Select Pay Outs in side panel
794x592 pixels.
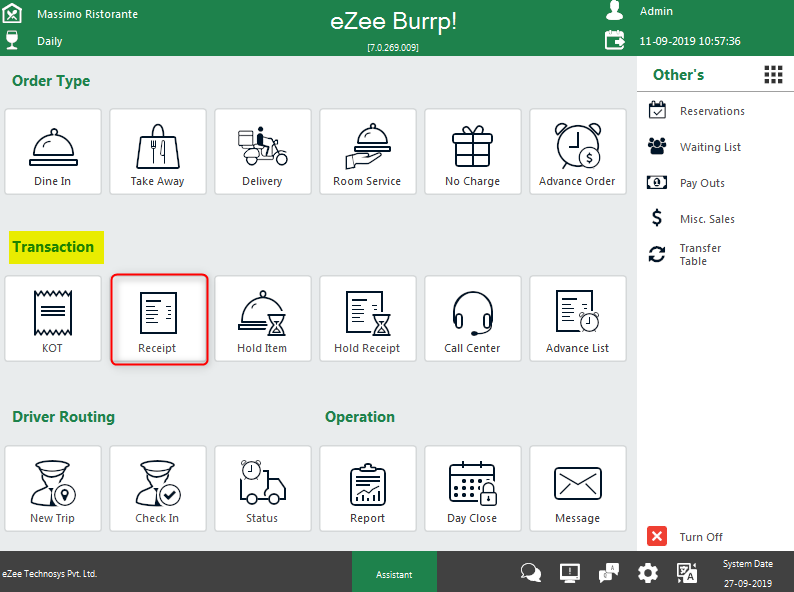click(x=687, y=183)
